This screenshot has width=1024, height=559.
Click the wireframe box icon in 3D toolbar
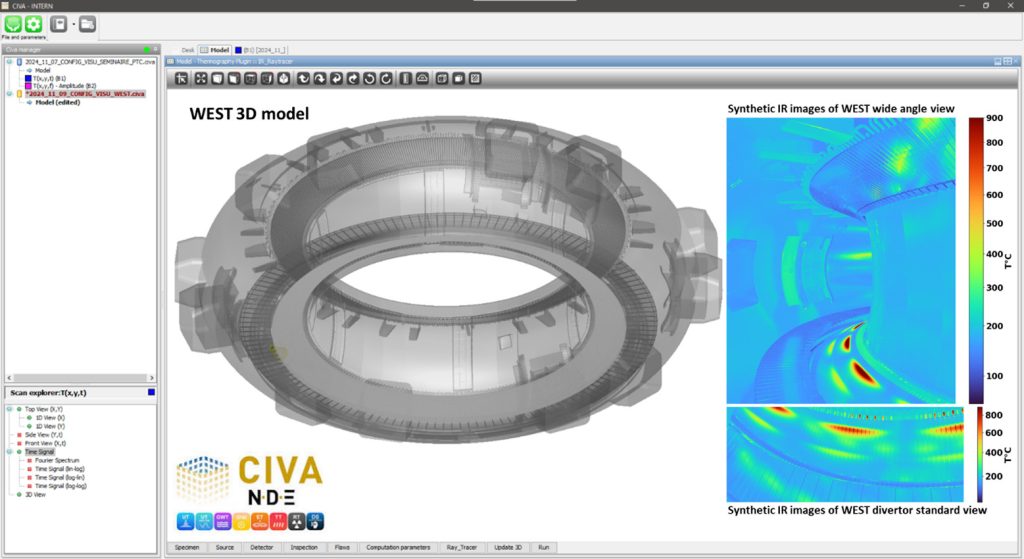(x=442, y=78)
